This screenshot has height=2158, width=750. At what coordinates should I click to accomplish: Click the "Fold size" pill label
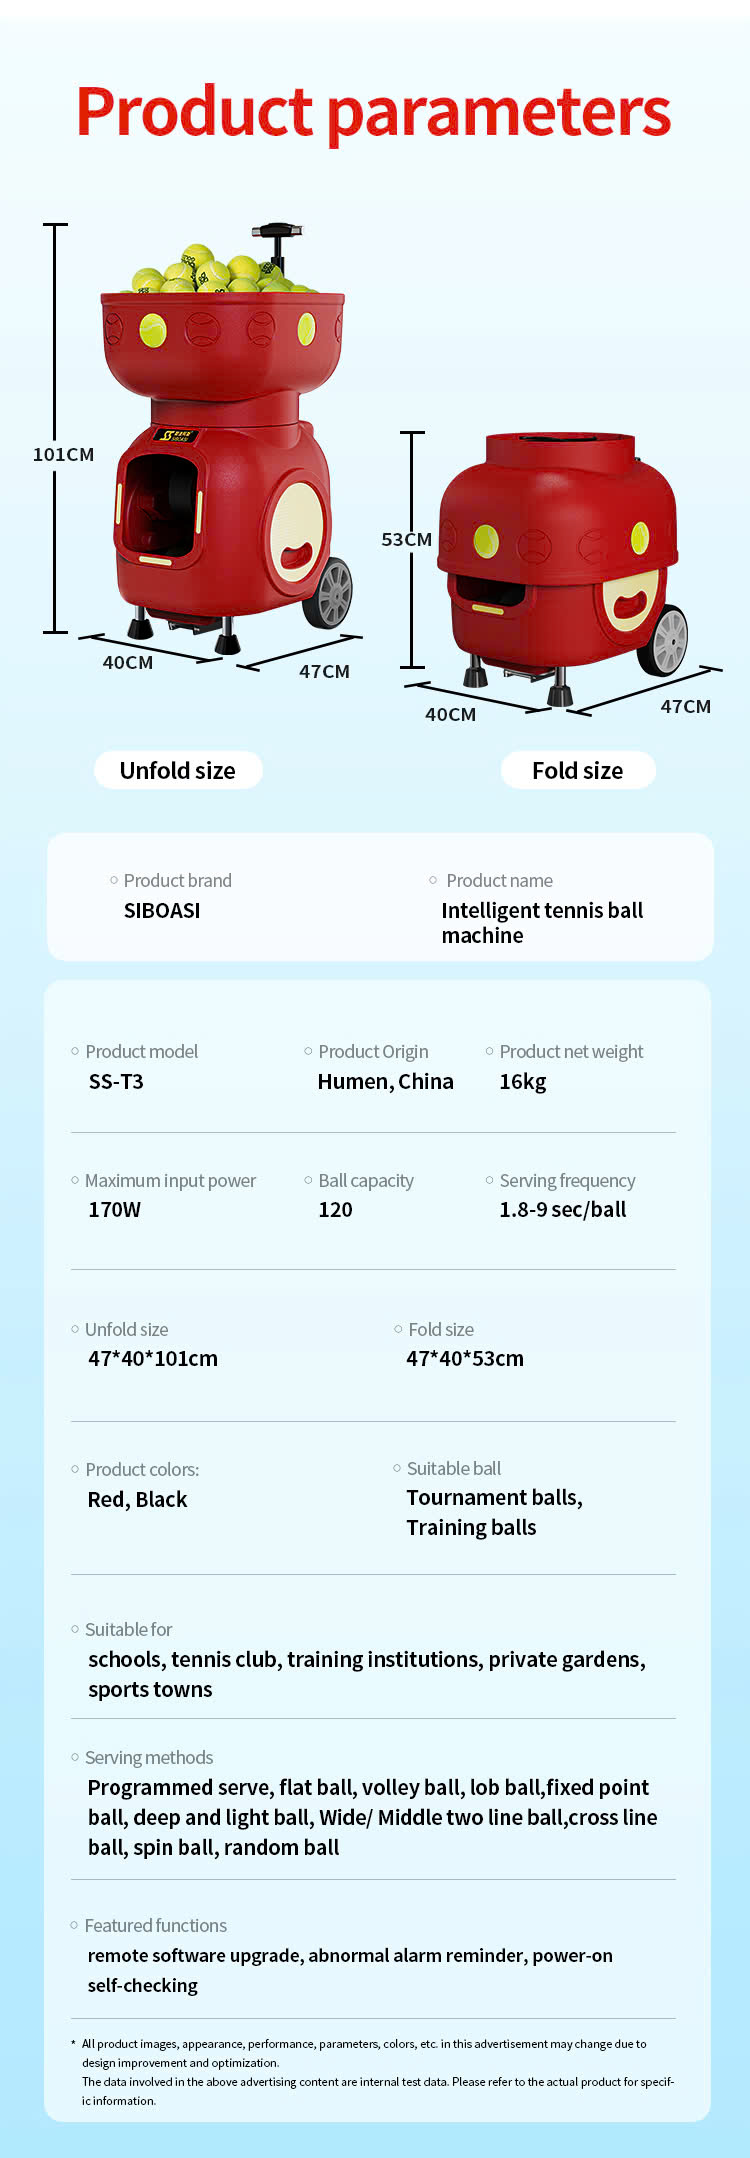click(x=577, y=770)
